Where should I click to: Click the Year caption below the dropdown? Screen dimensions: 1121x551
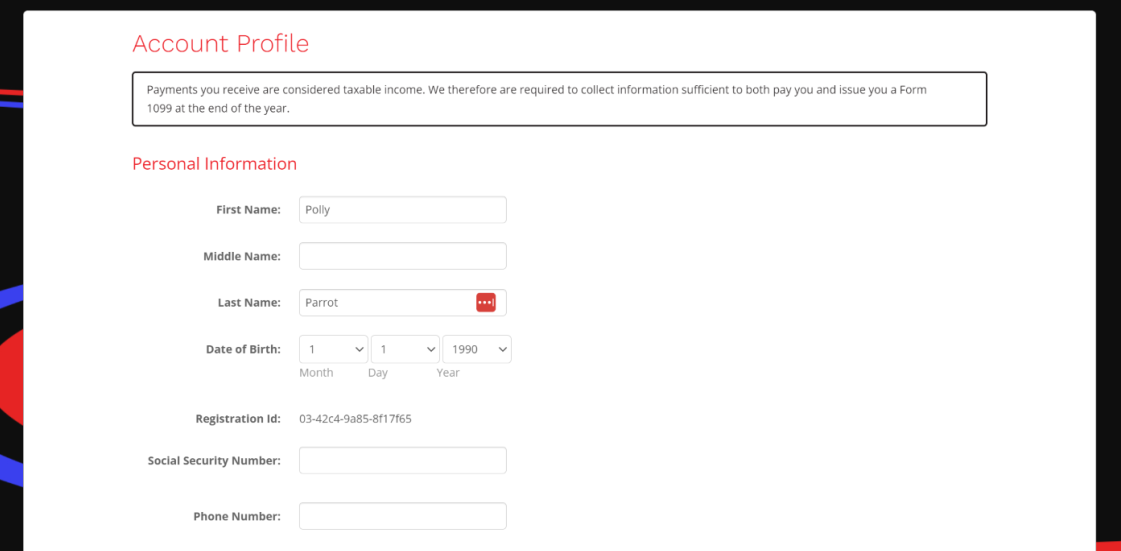(448, 373)
